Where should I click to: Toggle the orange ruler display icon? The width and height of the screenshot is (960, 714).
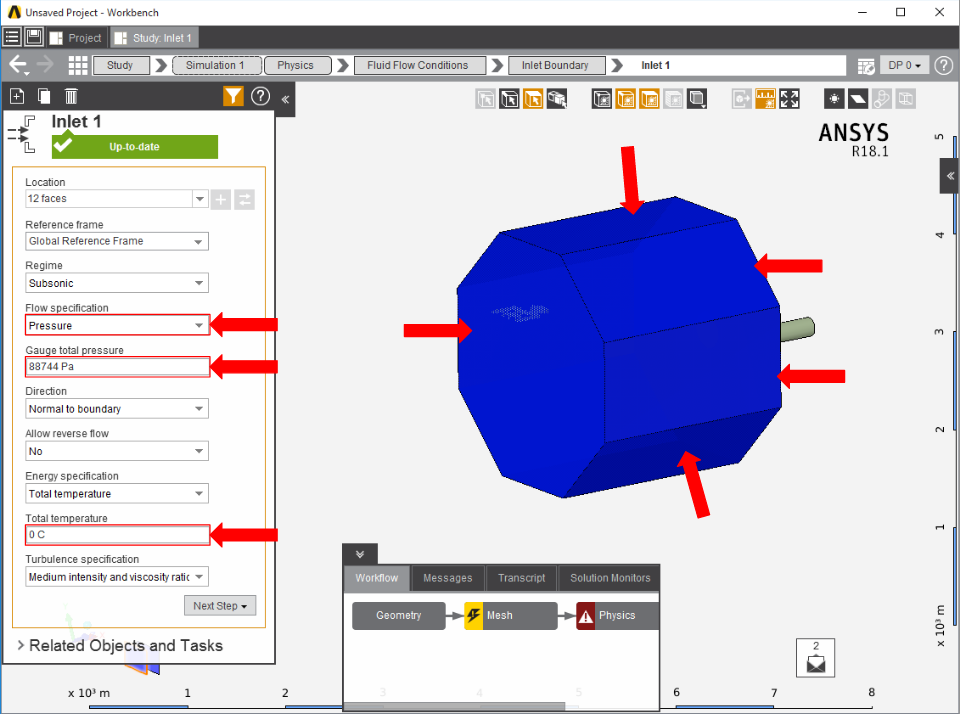pos(765,99)
